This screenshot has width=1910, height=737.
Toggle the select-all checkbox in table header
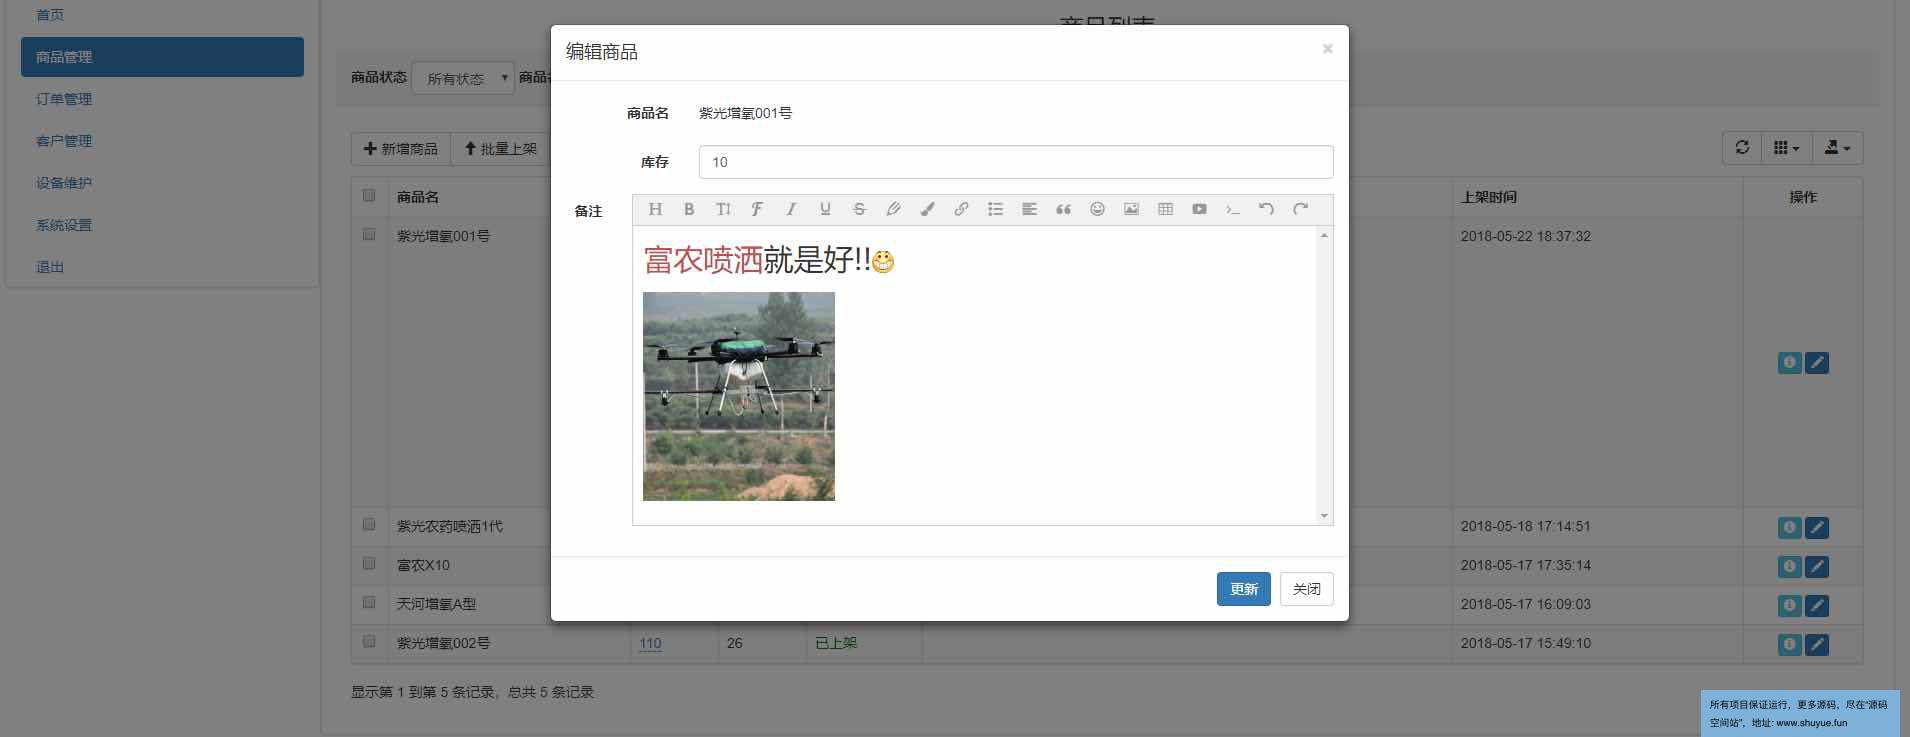(x=369, y=196)
